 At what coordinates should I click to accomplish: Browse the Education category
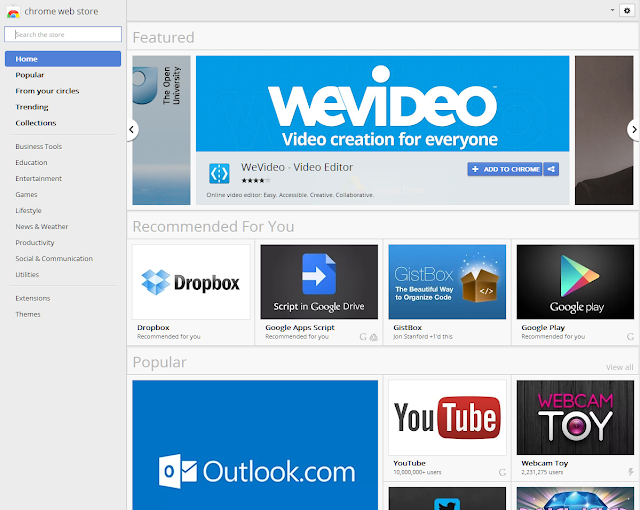pos(31,162)
